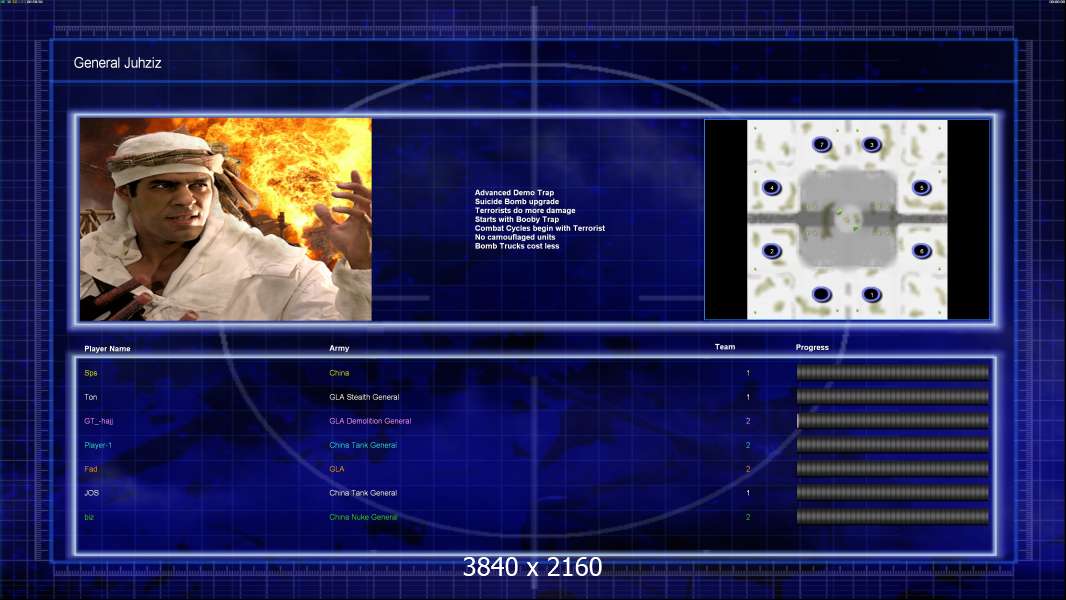Click the 'Bomb Trucks cost less' text
Viewport: 1066px width, 600px height.
tap(517, 245)
